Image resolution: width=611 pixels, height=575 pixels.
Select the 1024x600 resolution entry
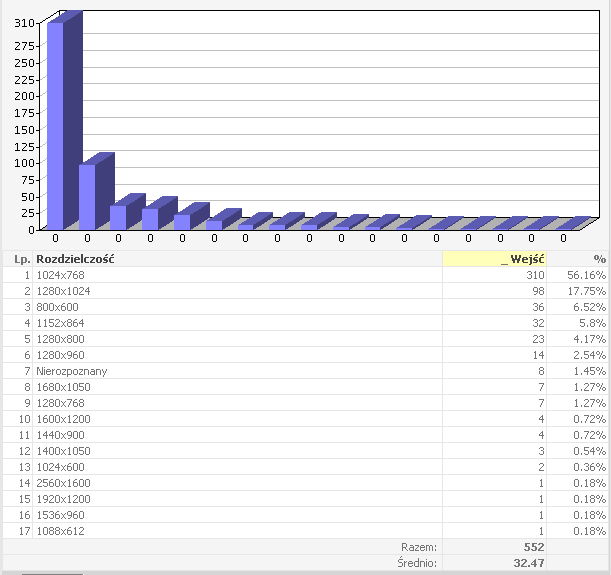(x=60, y=467)
